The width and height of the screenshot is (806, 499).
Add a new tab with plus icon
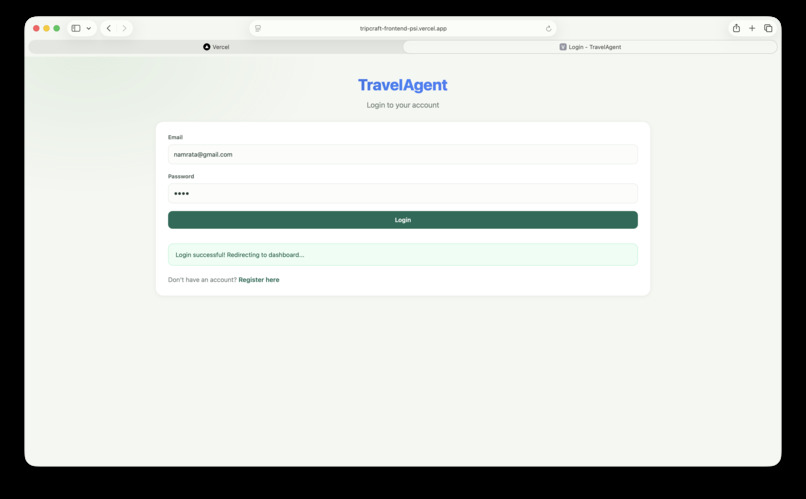pyautogui.click(x=752, y=28)
